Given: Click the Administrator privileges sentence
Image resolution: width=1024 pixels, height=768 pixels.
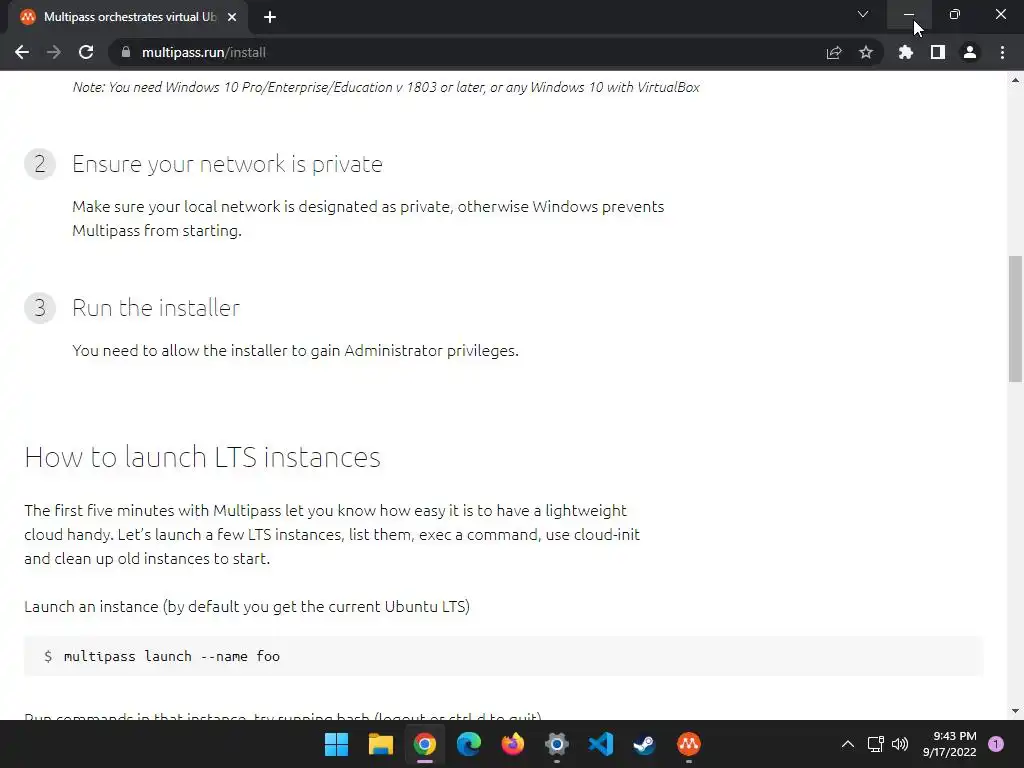Looking at the screenshot, I should coord(295,351).
